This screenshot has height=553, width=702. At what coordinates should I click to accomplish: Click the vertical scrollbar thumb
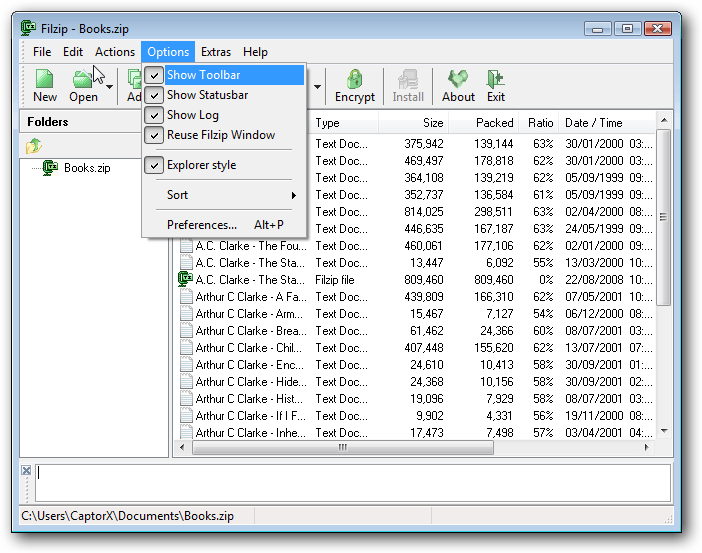(664, 217)
